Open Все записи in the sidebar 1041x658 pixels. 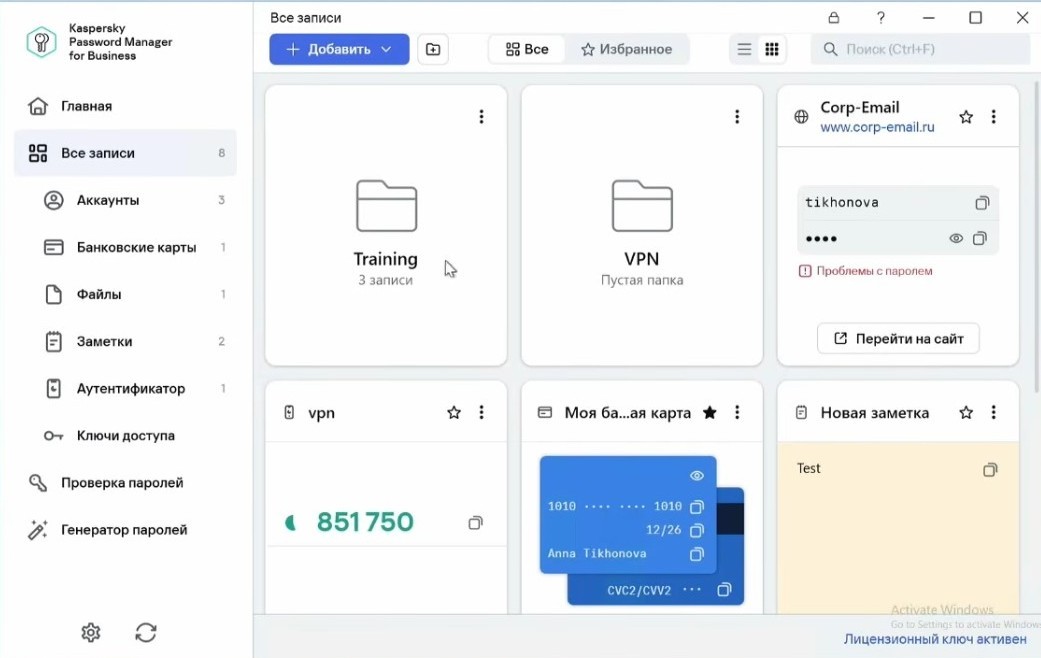125,153
